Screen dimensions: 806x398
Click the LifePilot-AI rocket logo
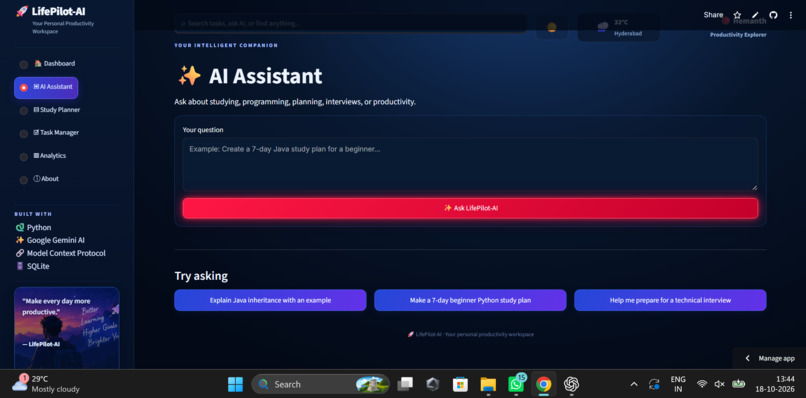pos(22,11)
